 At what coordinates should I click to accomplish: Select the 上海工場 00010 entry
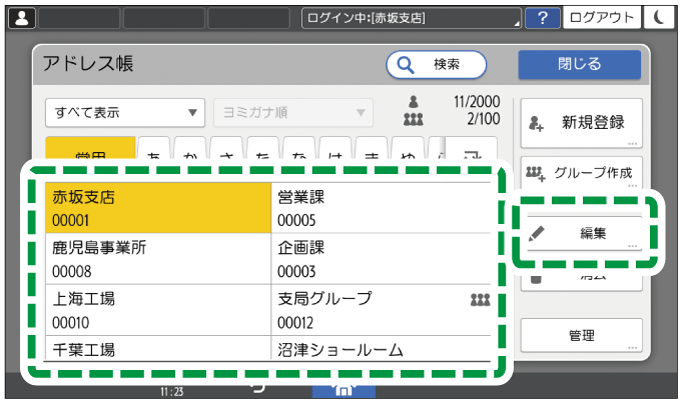tap(158, 310)
